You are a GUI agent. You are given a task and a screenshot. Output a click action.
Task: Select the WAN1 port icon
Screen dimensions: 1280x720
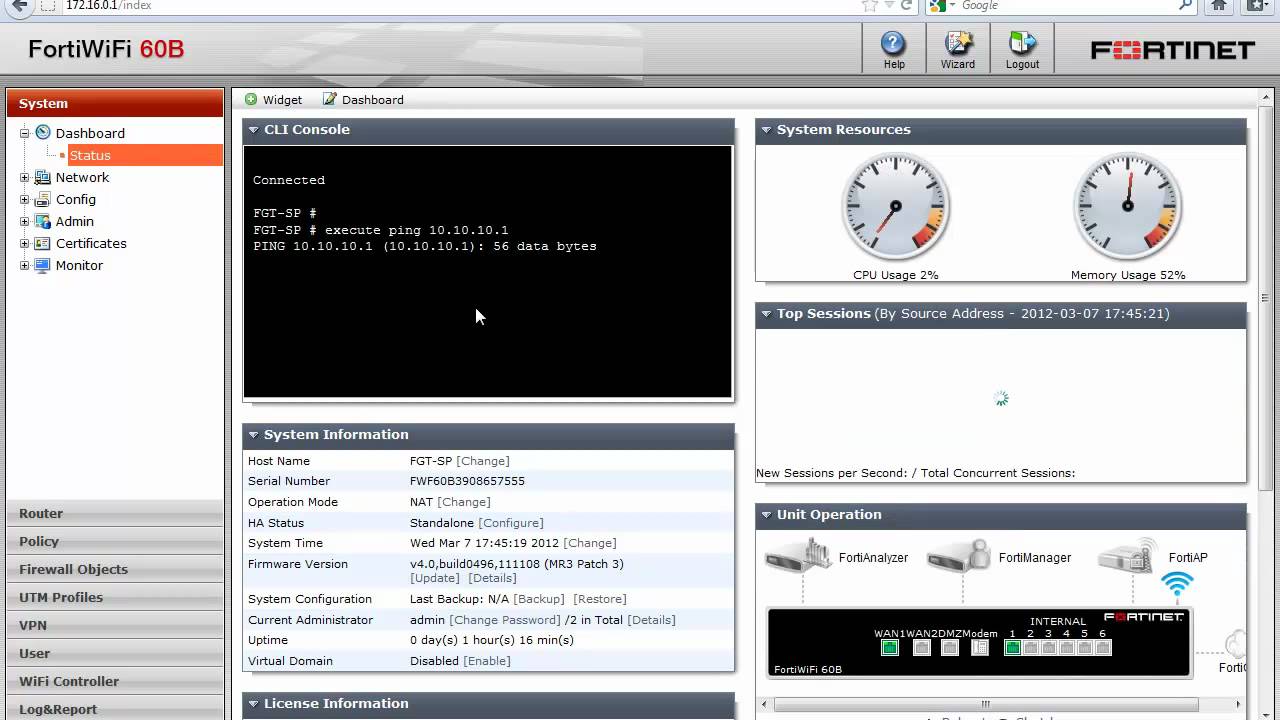pos(890,647)
